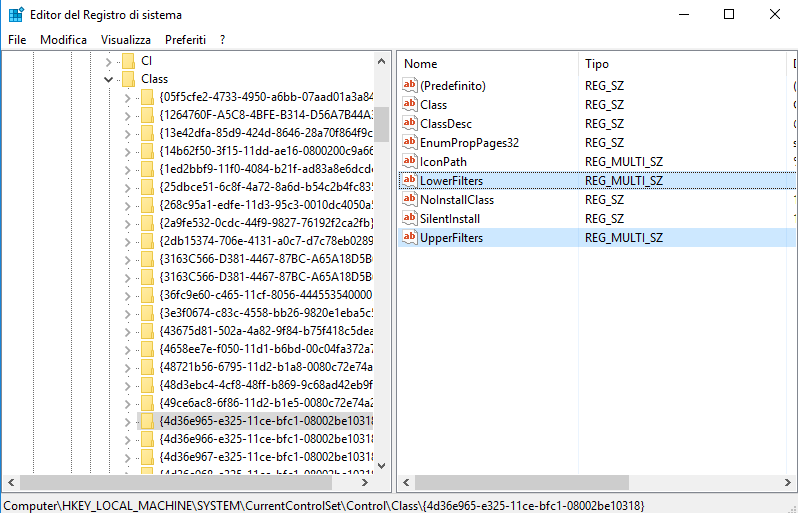
Task: Collapse the Class tree node
Action: (108, 79)
